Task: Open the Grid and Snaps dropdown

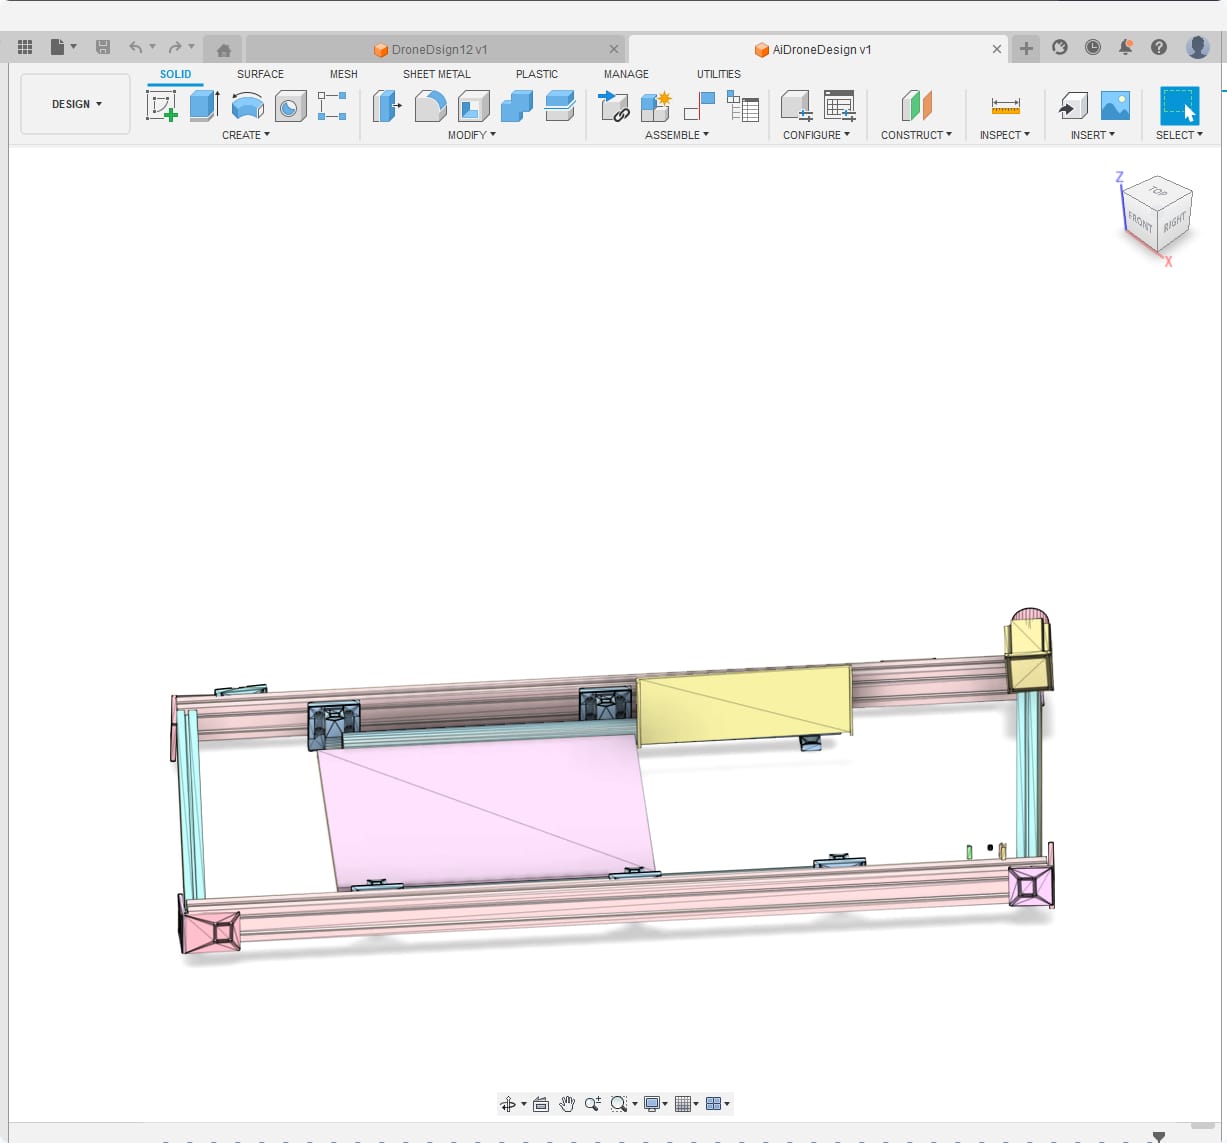Action: [x=688, y=1104]
